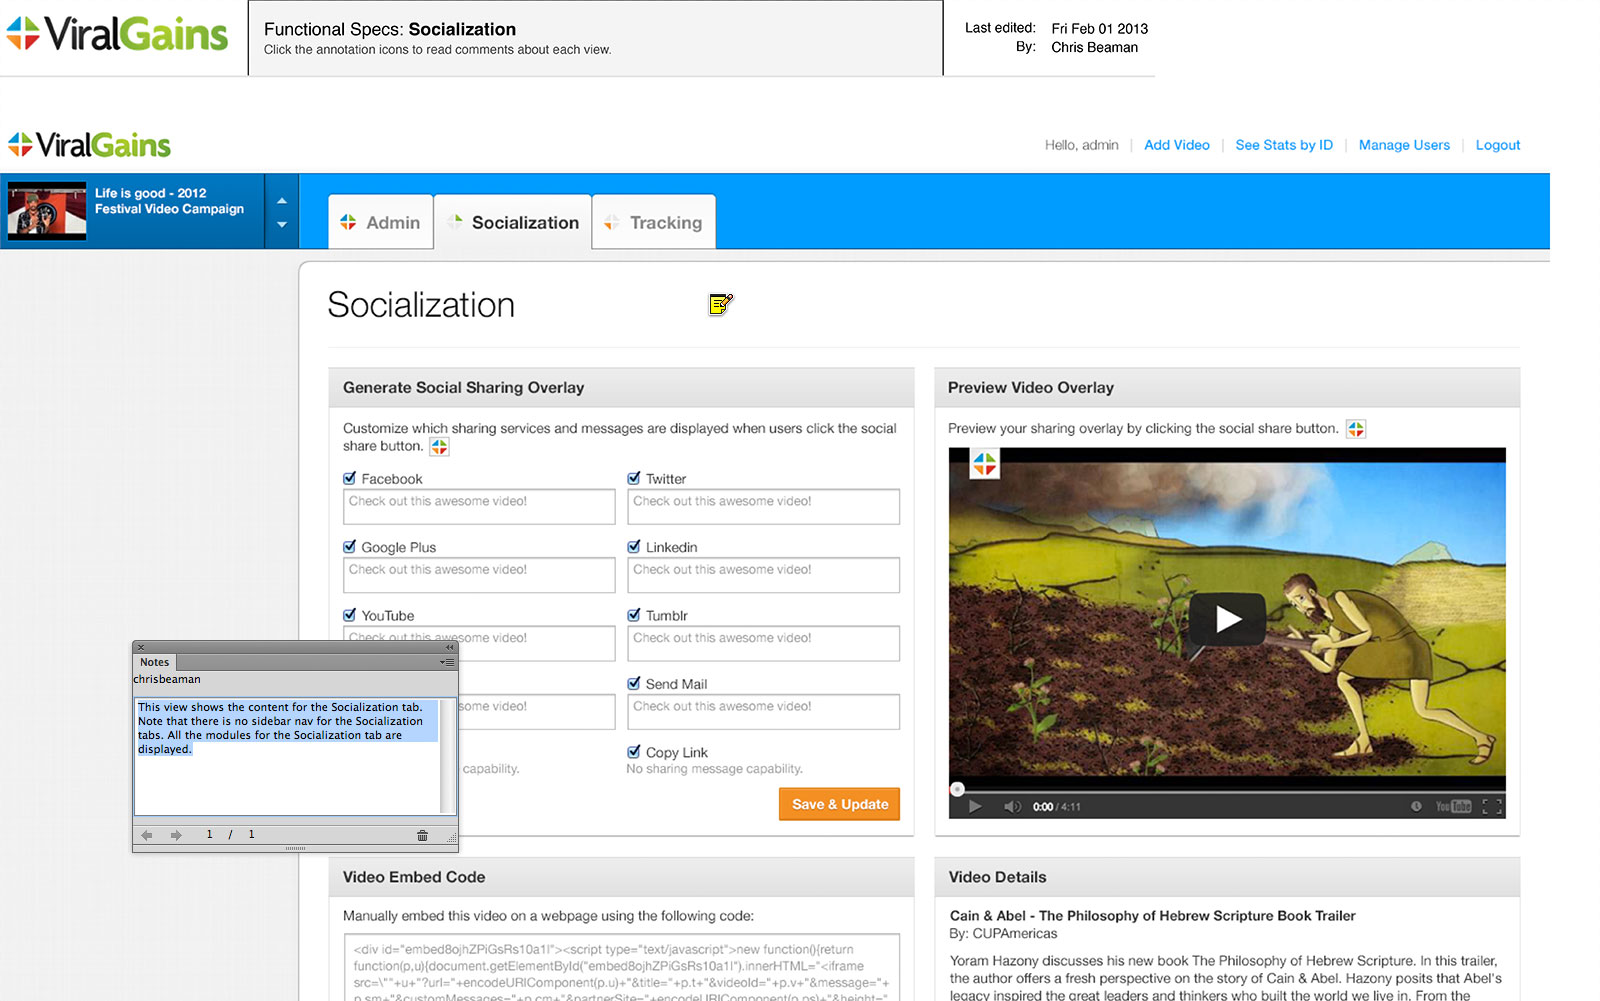Click the Linkedin message input field
1600x1001 pixels.
click(763, 574)
